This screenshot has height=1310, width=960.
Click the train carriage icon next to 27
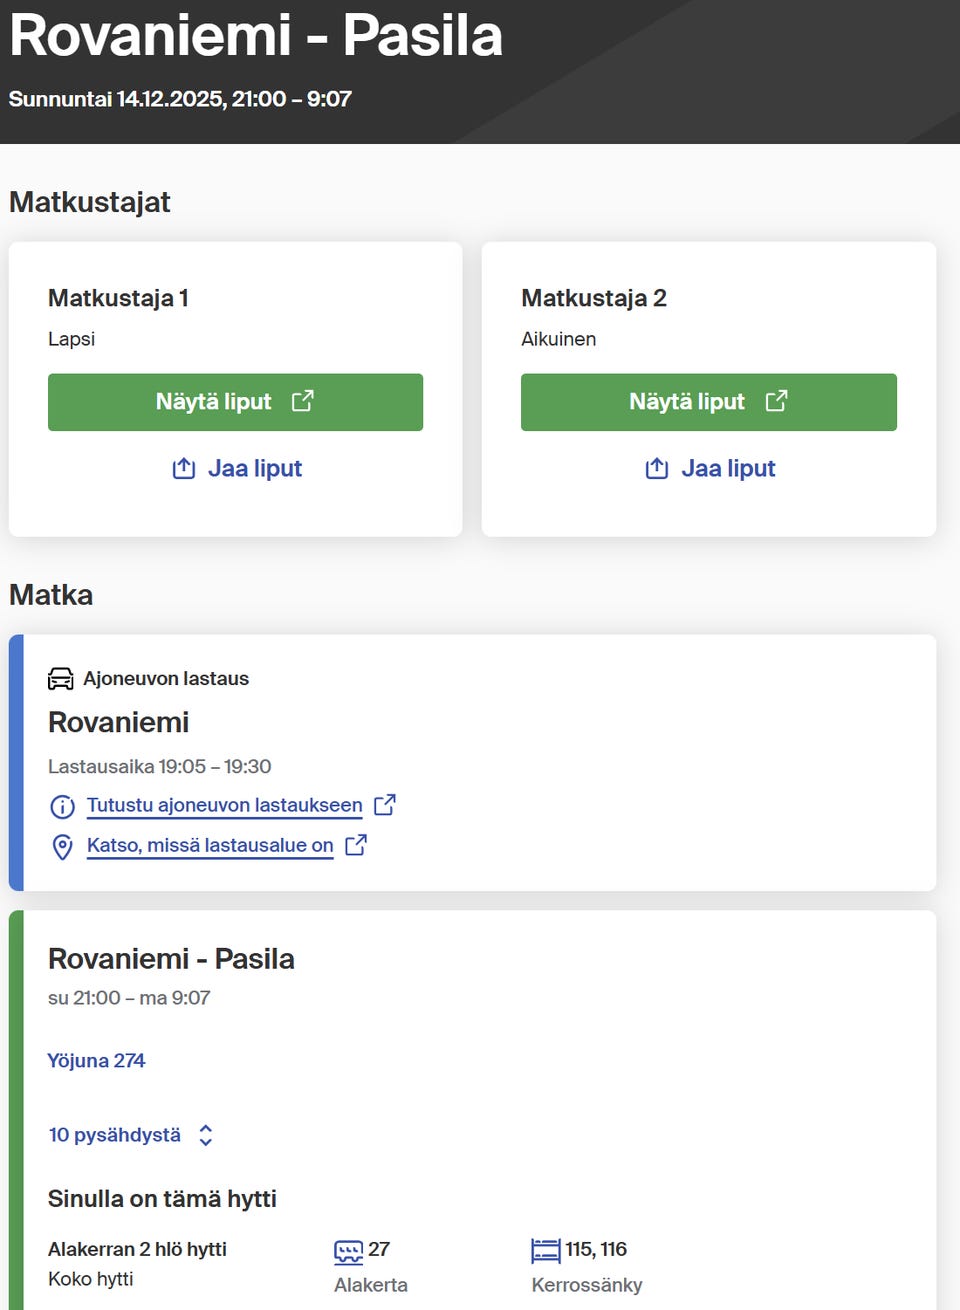pos(348,1251)
